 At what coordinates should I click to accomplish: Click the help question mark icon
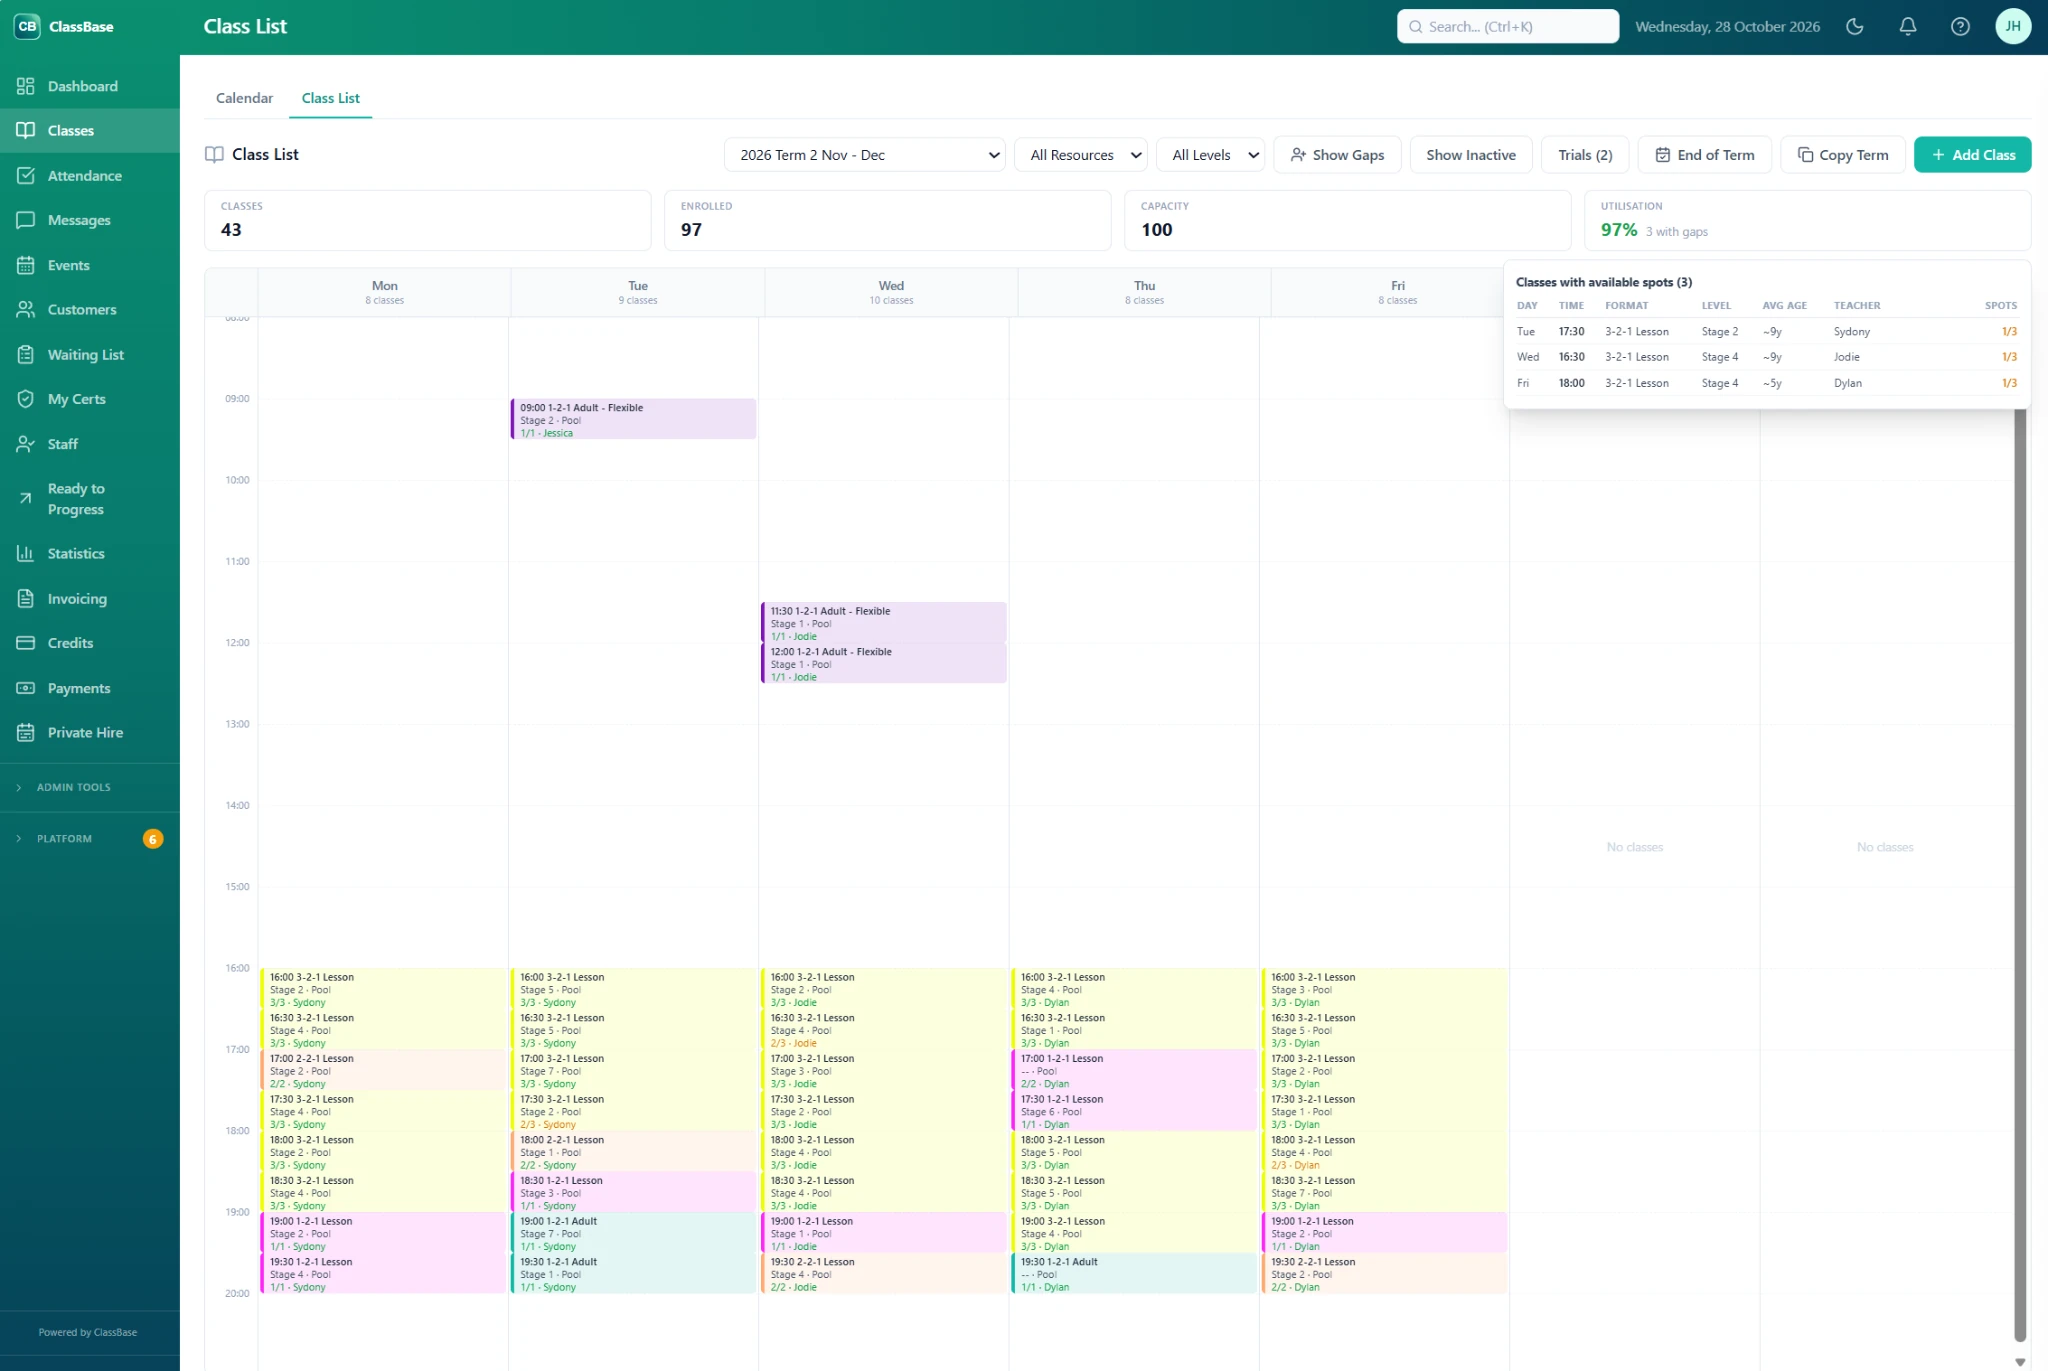(1960, 27)
